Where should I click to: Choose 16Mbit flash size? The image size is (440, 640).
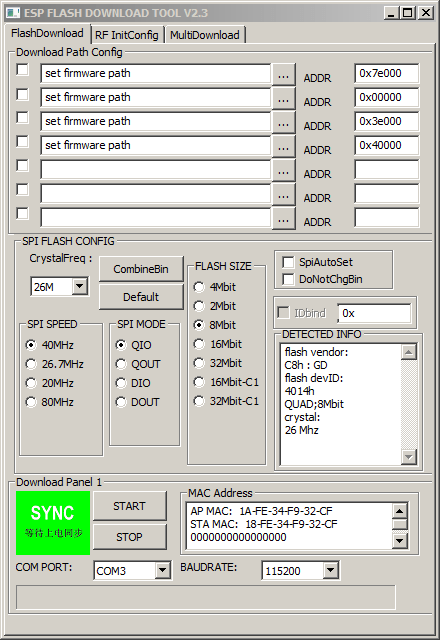[x=218, y=344]
